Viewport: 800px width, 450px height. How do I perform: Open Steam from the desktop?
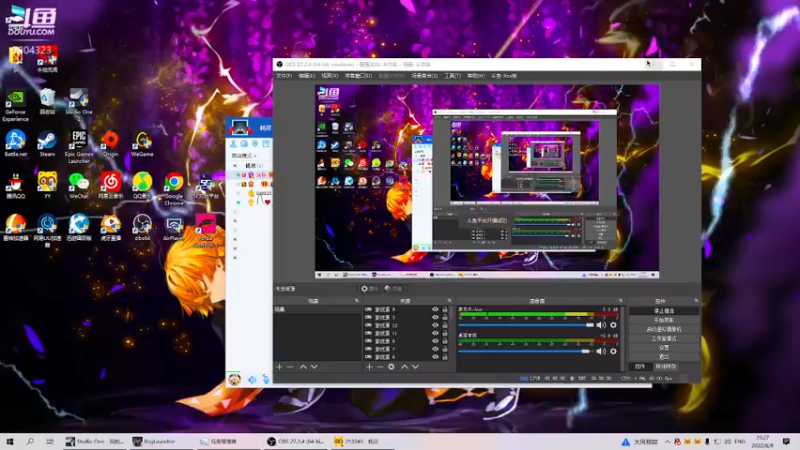coord(47,143)
